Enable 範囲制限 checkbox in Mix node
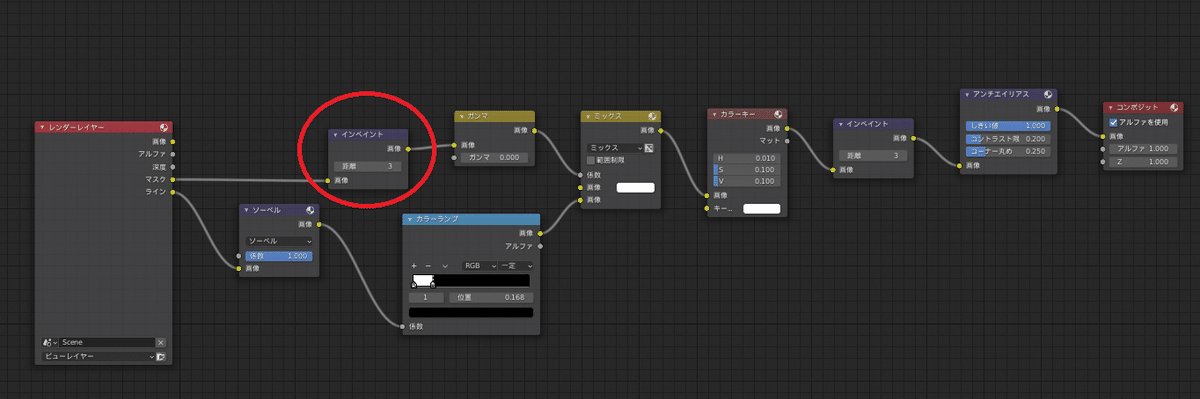 590,160
